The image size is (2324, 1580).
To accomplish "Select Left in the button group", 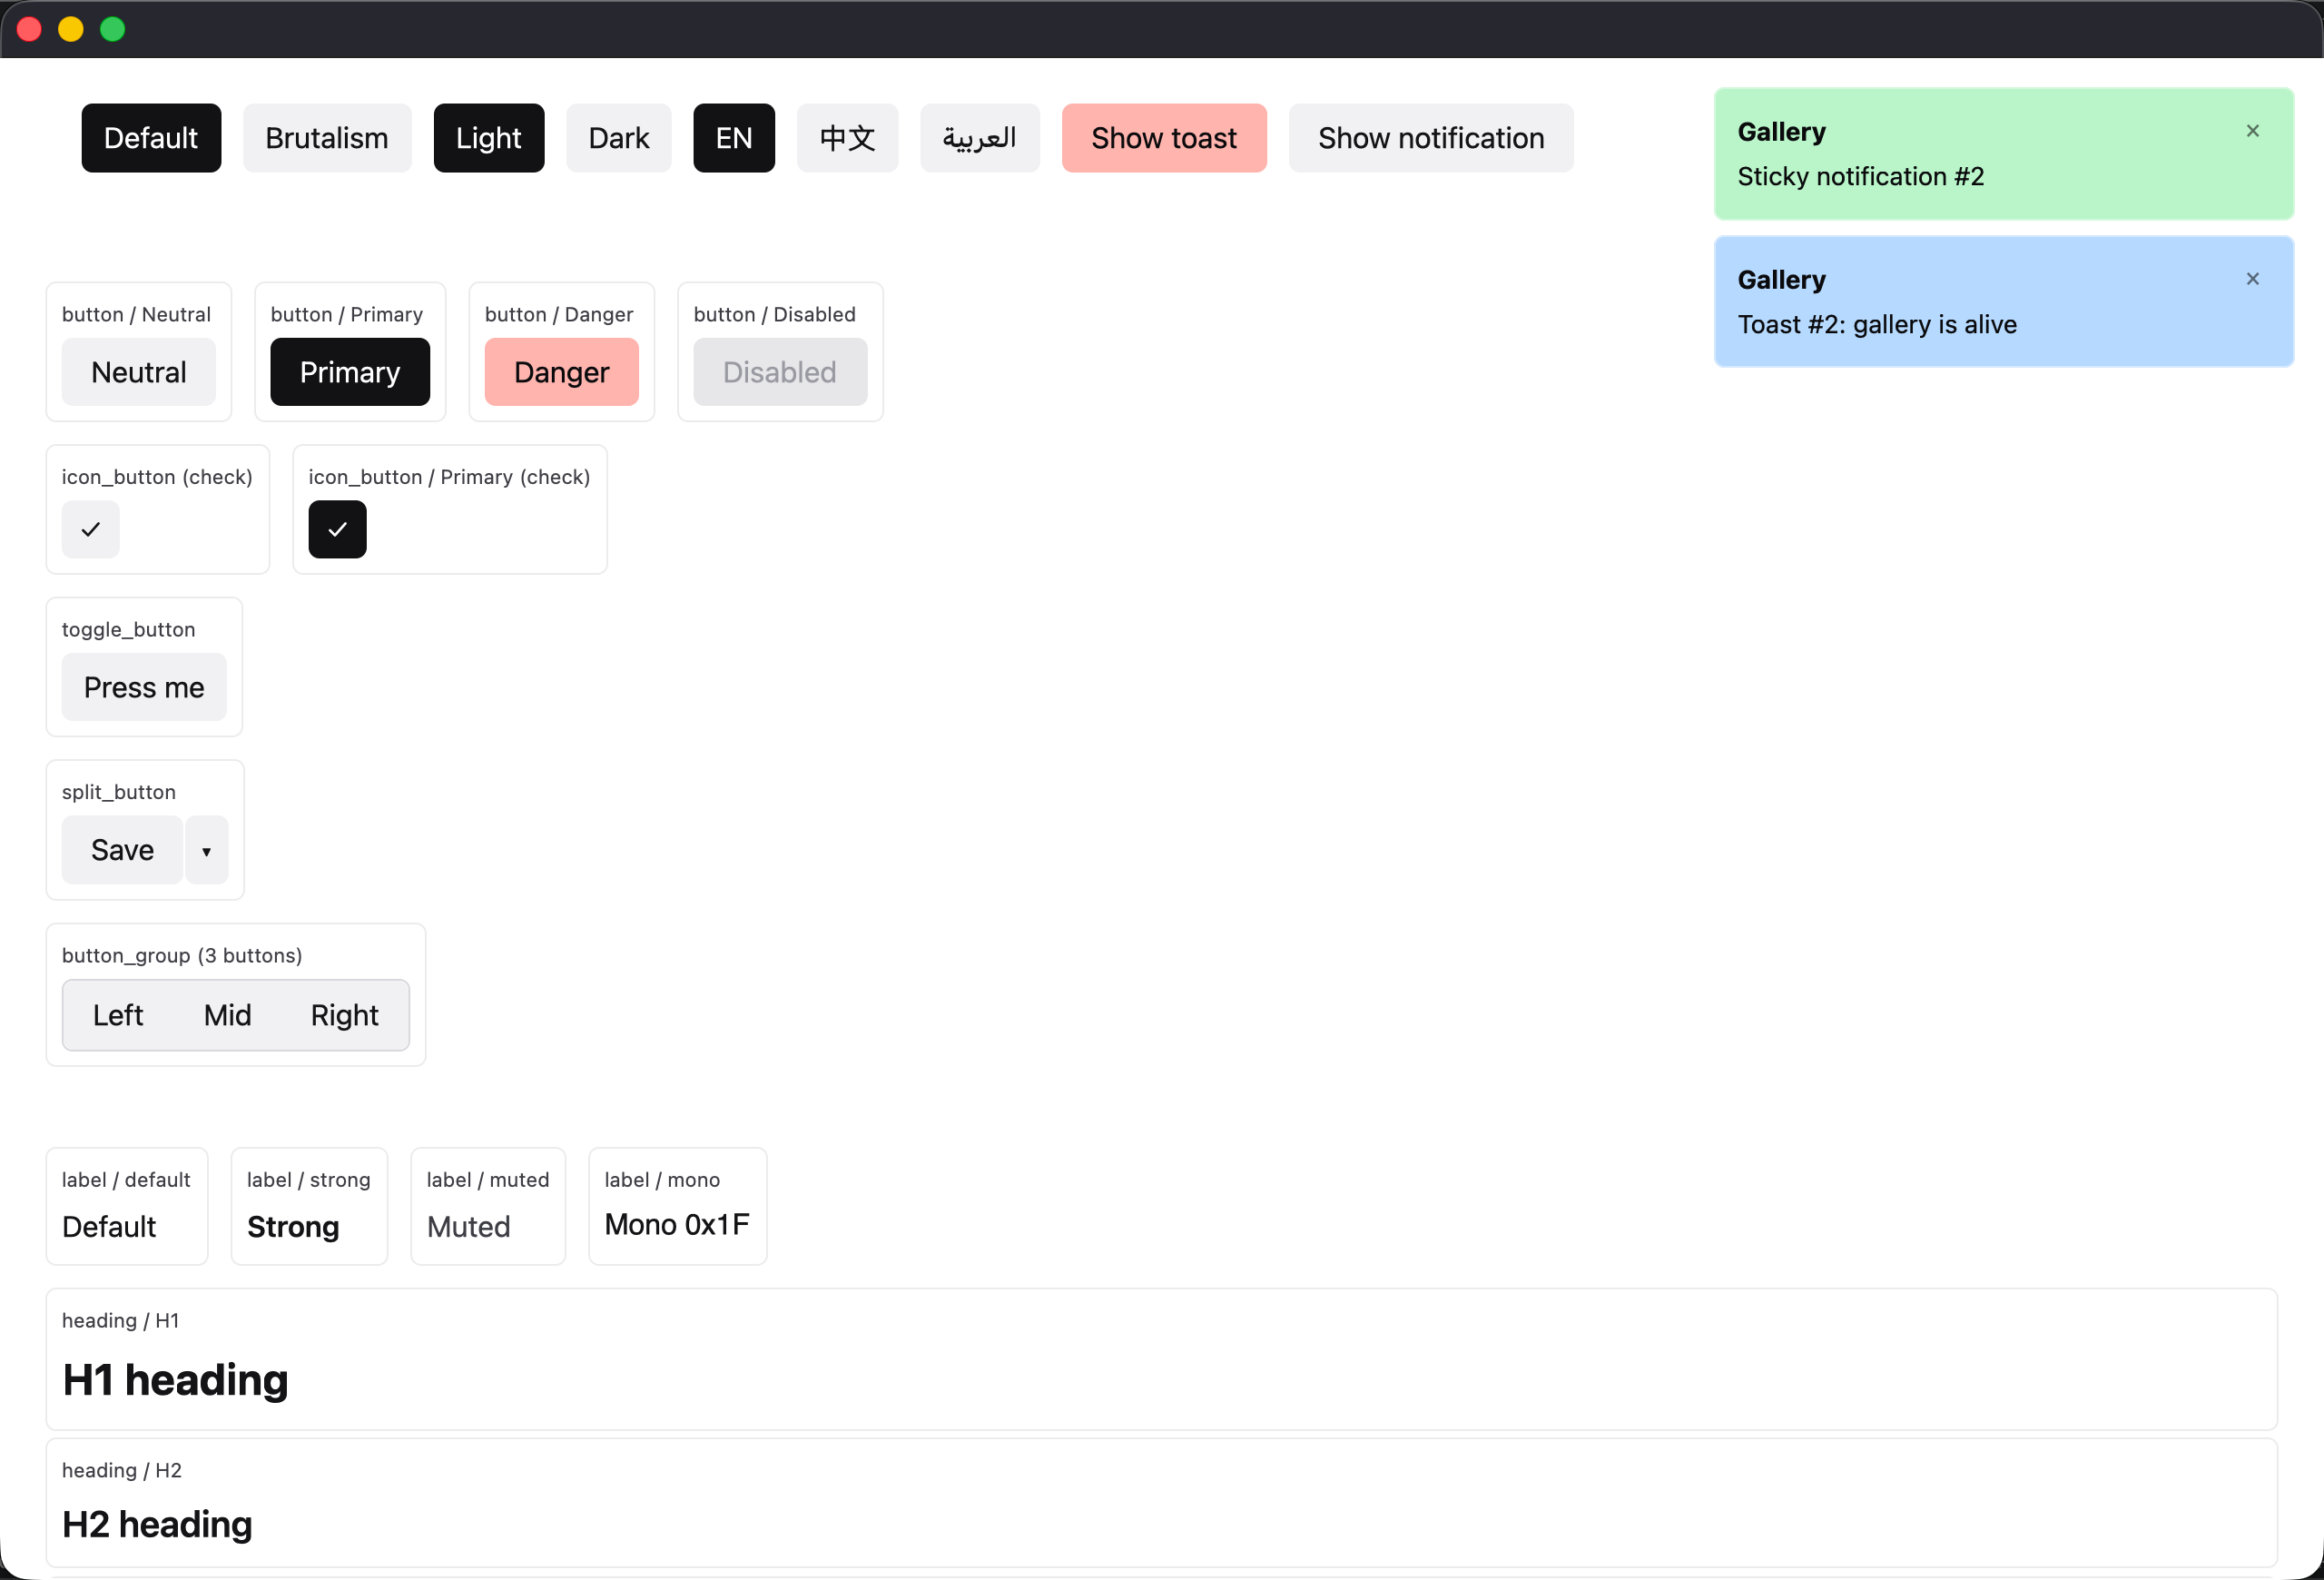I will (118, 1015).
